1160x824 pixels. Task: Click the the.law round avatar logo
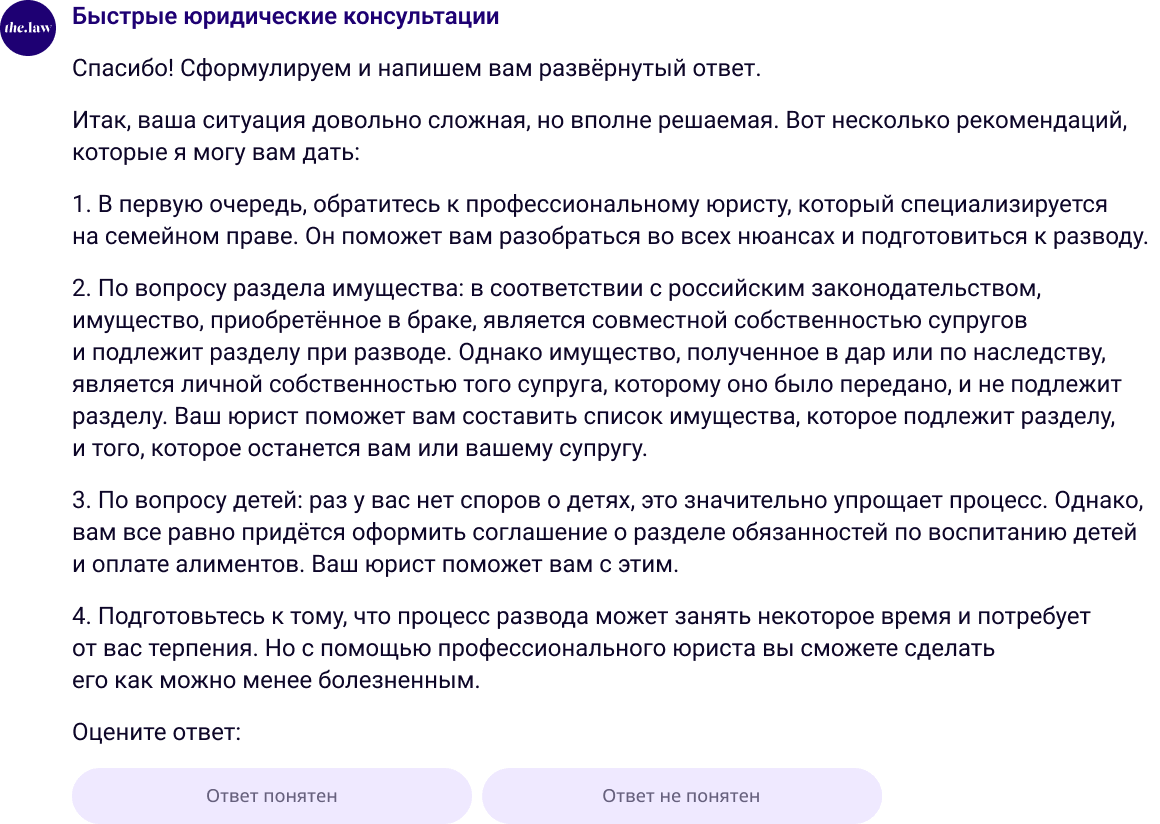(28, 29)
